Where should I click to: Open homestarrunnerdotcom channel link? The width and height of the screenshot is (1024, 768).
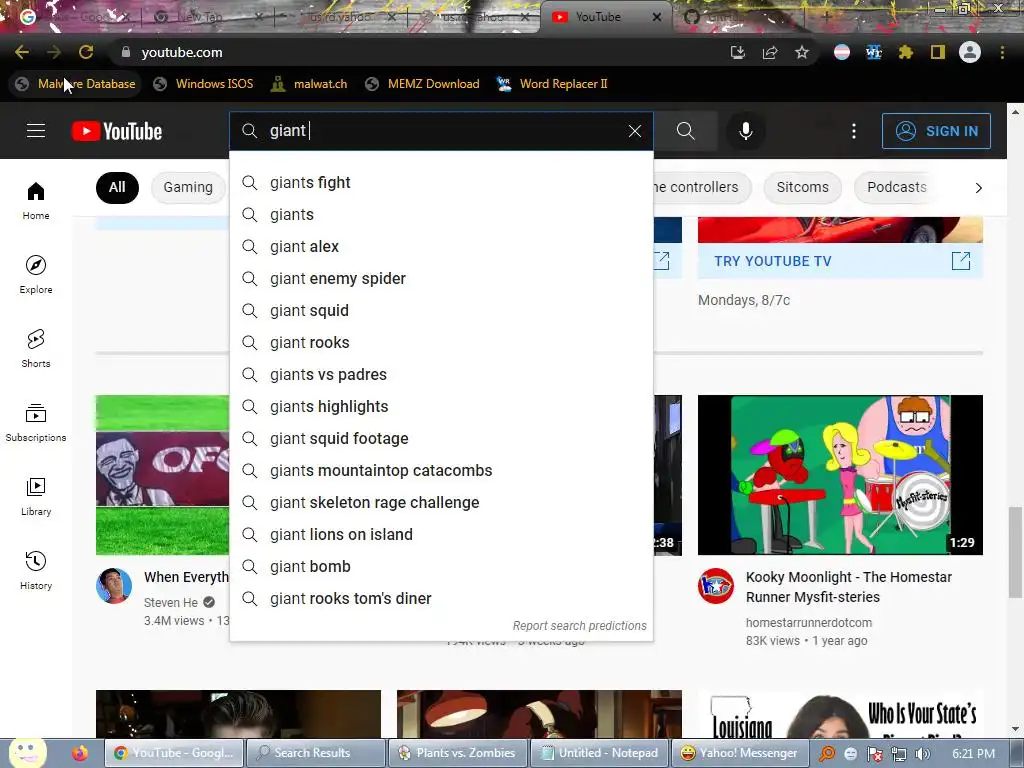point(808,623)
